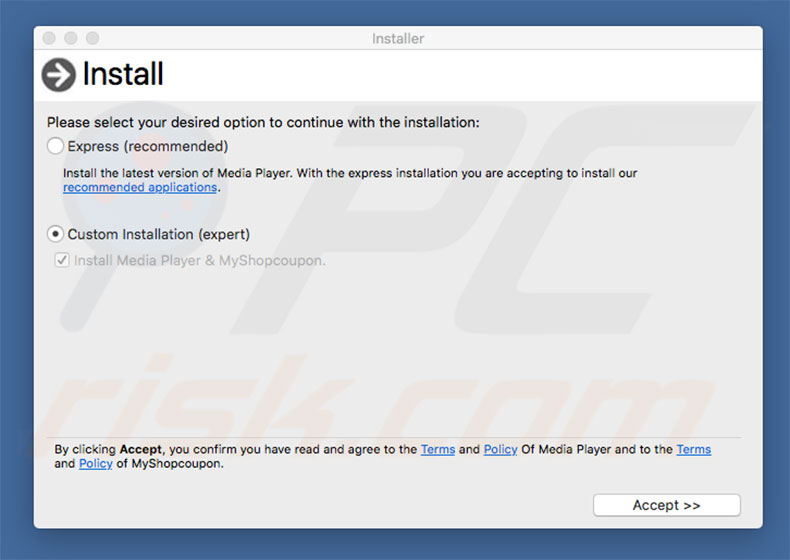Click the 'Custom Installation (expert)' label text

coord(159,234)
